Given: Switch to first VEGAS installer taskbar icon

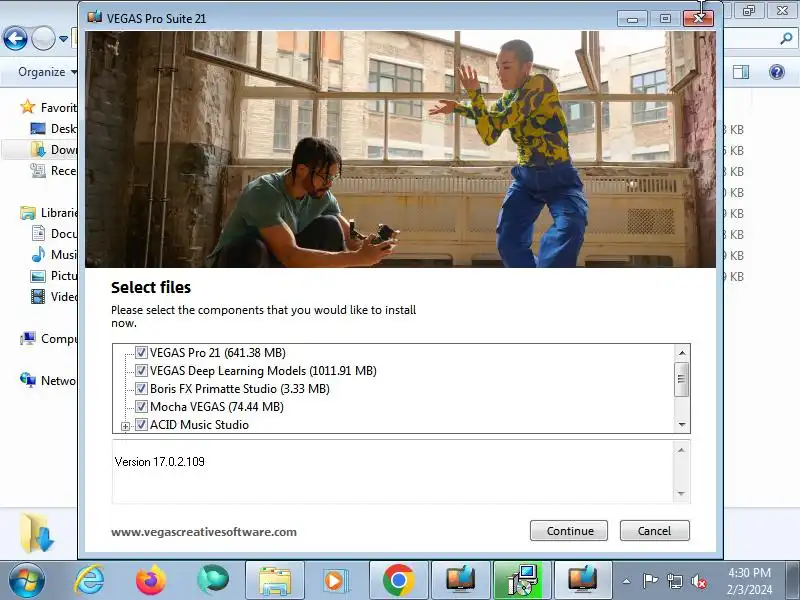Looking at the screenshot, I should [x=460, y=581].
